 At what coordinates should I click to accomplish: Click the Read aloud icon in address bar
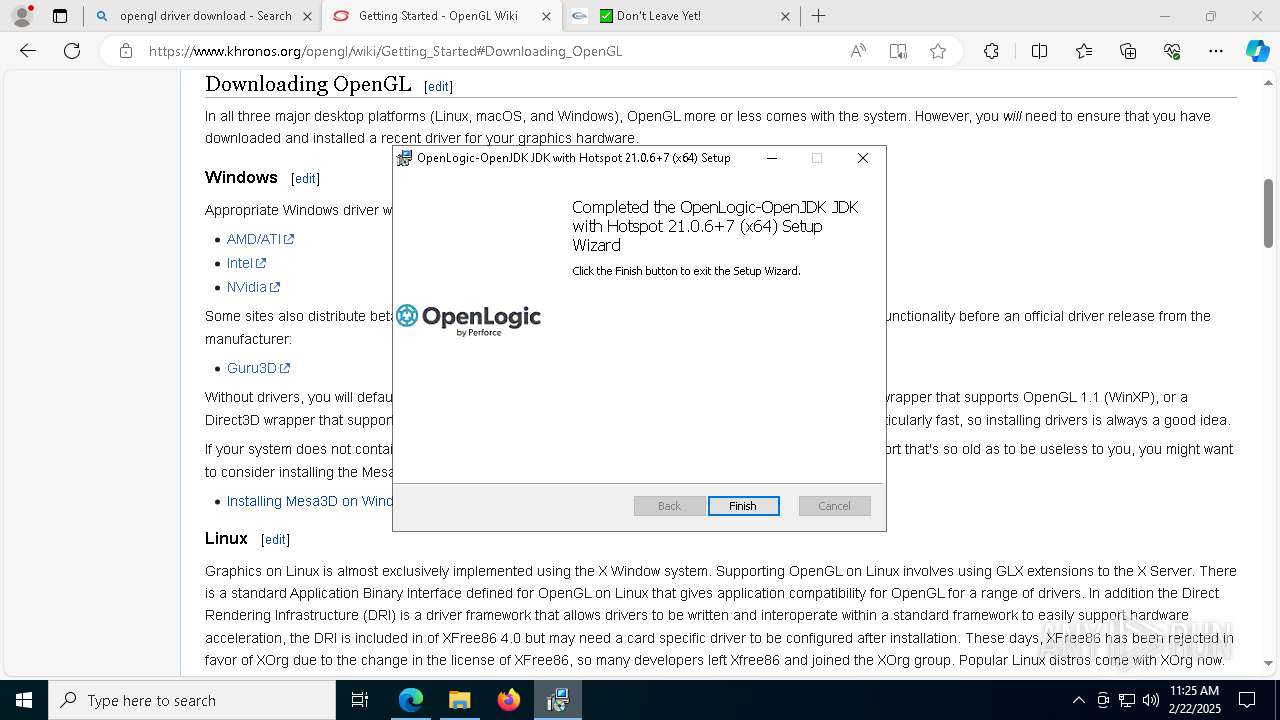[858, 51]
